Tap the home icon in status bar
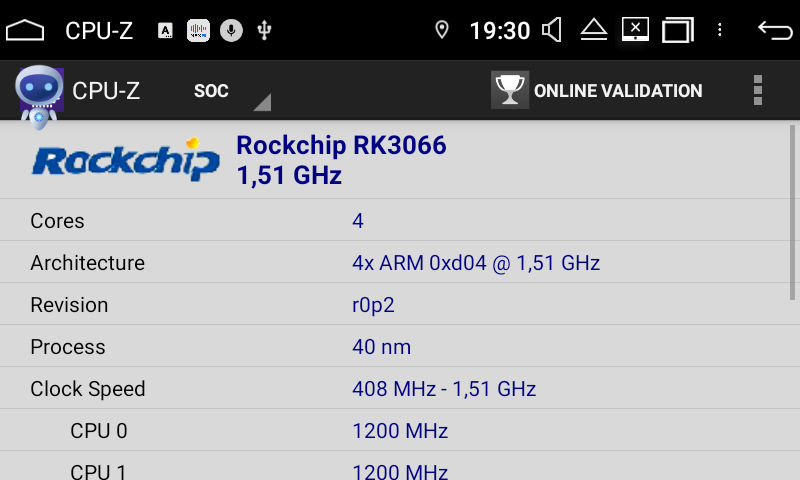800x480 pixels. tap(24, 30)
